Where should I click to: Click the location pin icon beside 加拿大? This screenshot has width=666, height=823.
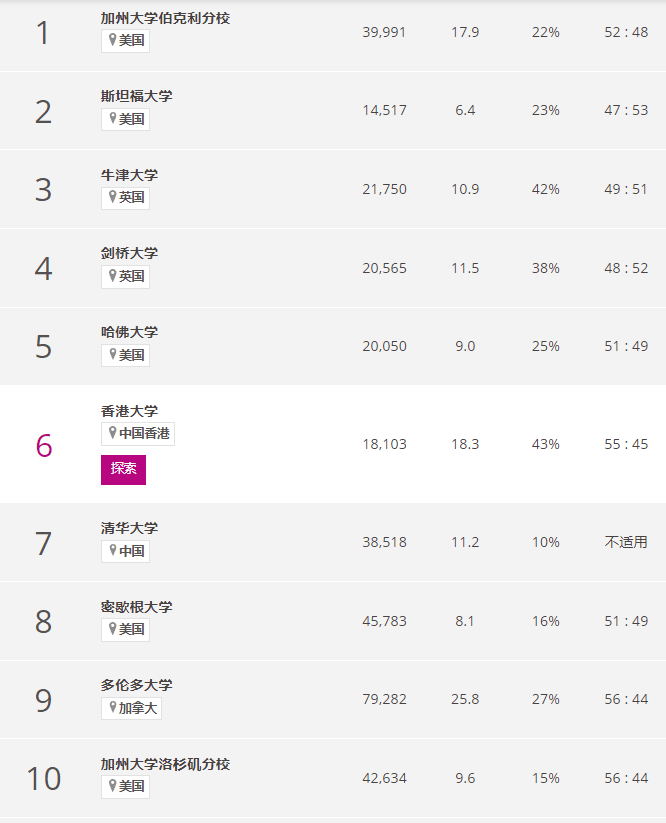coord(112,708)
